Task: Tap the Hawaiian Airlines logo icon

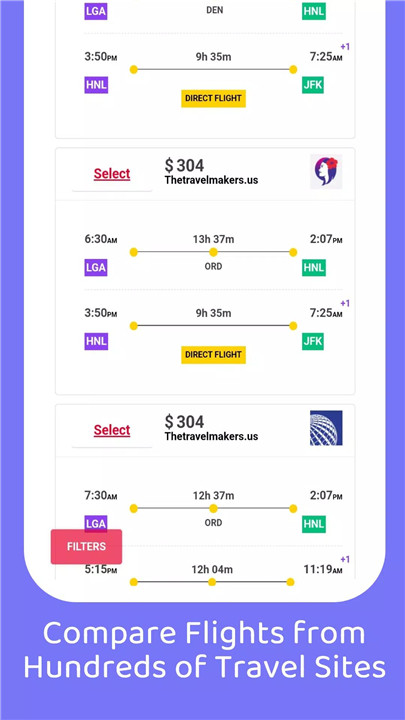Action: [326, 172]
